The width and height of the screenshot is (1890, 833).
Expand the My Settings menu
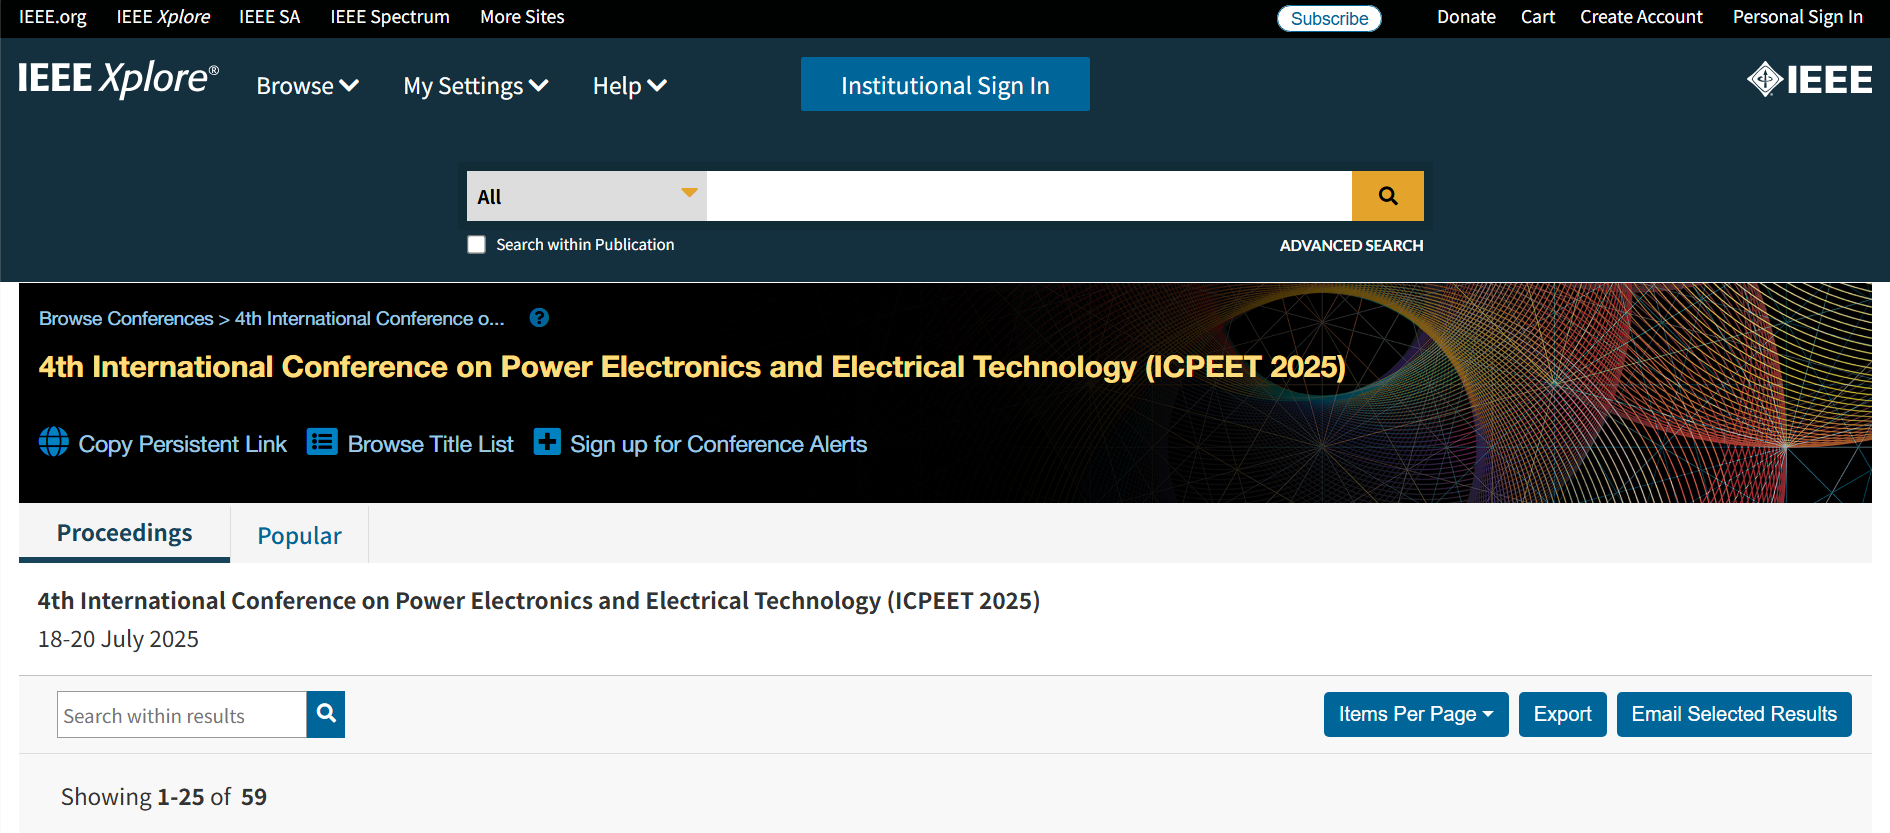pyautogui.click(x=476, y=86)
